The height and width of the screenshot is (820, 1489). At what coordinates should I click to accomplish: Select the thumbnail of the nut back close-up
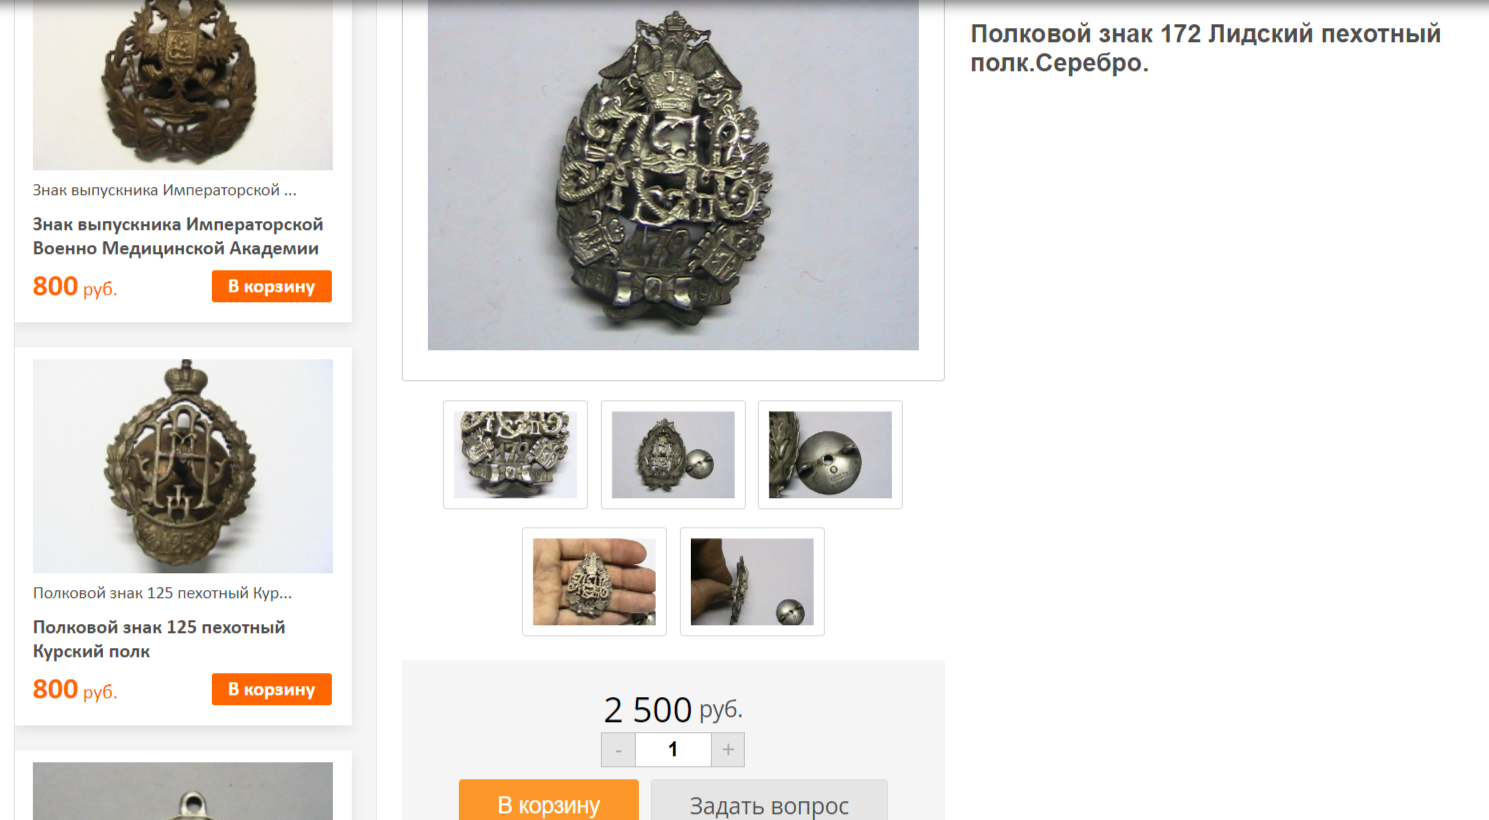[x=830, y=455]
